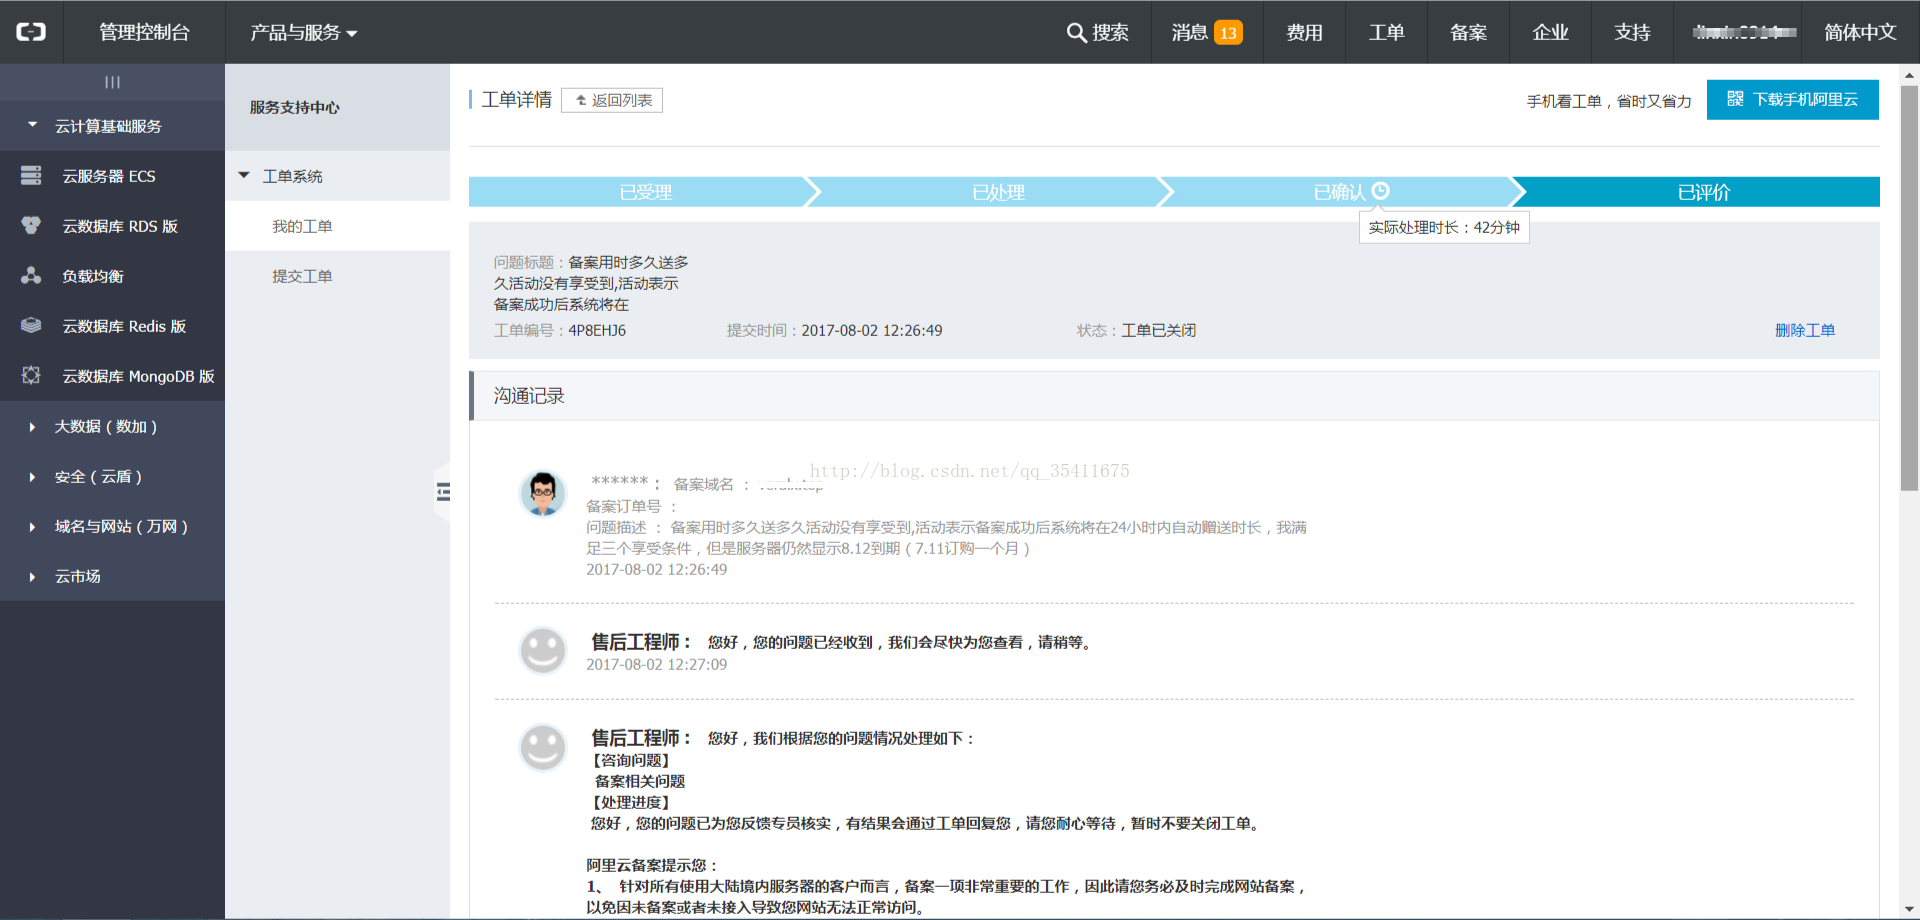1920x920 pixels.
Task: Click the 服务支持中心 heading
Action: pyautogui.click(x=295, y=107)
